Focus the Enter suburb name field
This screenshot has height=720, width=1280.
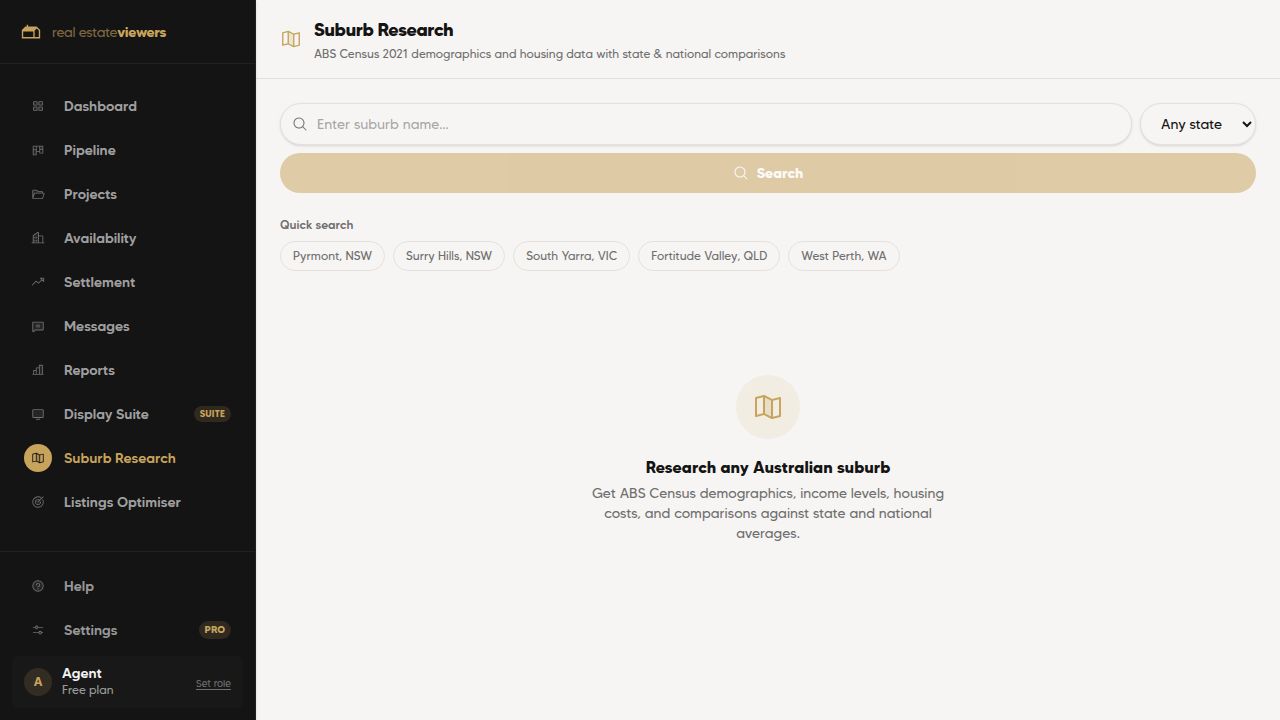coord(706,124)
